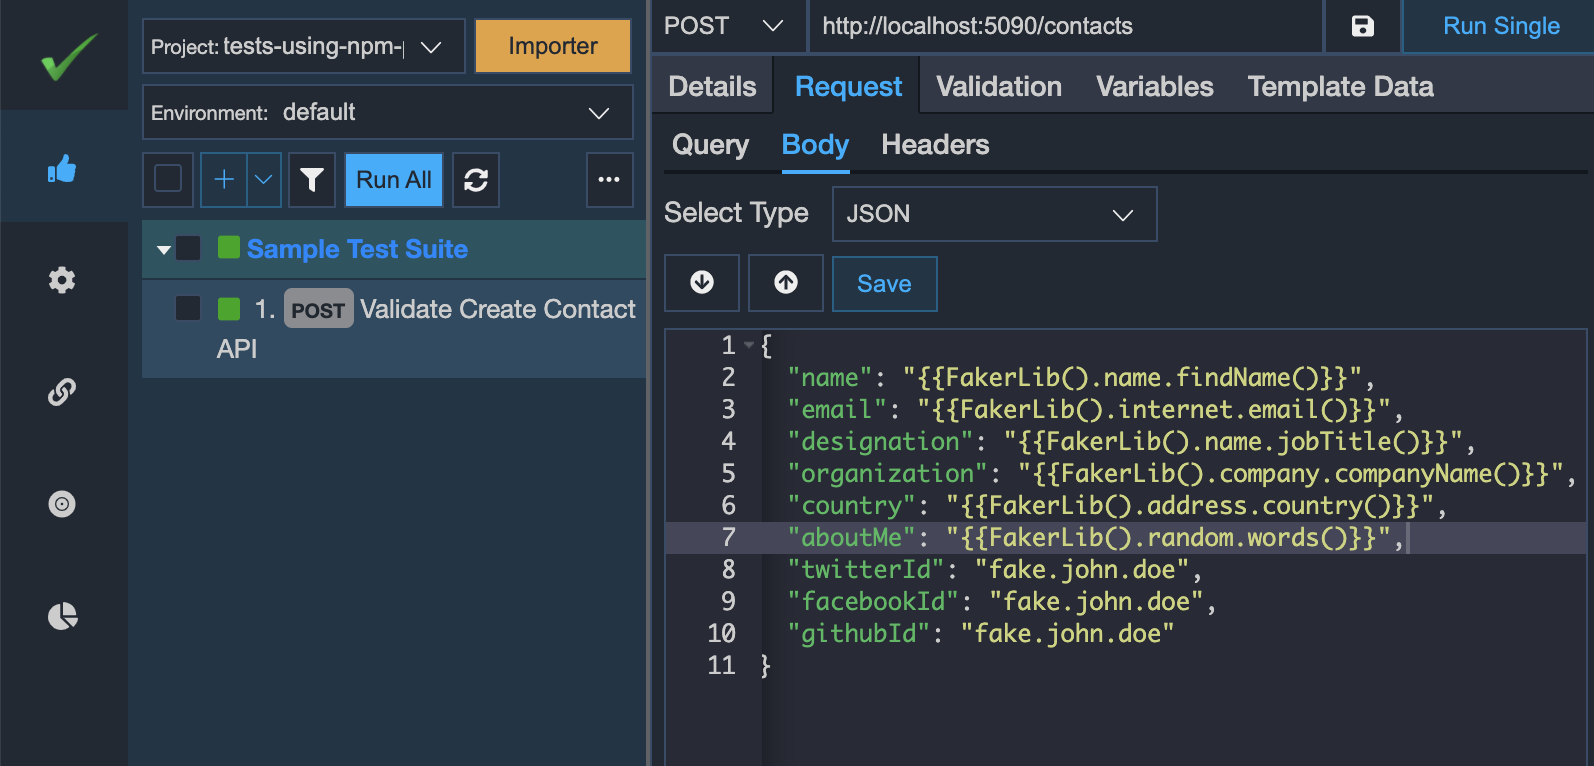Switch to the Details tab

click(x=712, y=87)
